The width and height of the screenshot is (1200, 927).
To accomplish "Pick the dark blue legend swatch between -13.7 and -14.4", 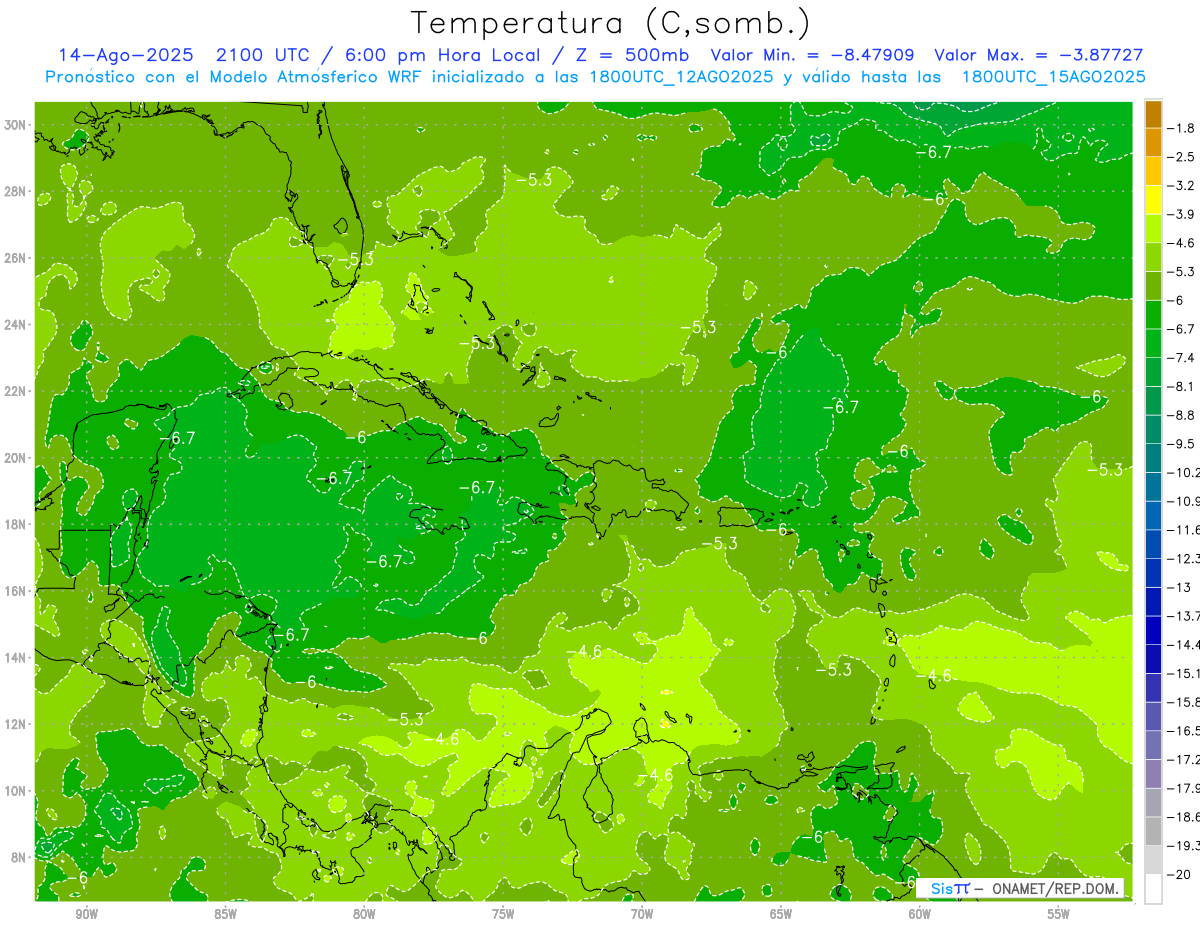I will (1153, 630).
